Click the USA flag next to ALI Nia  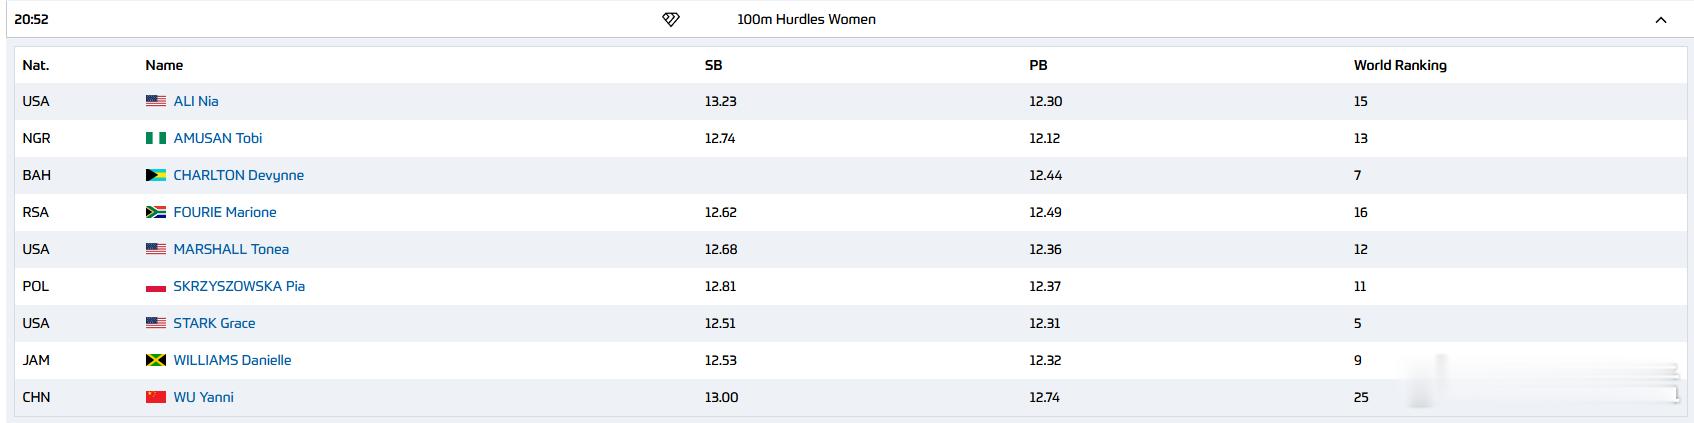(156, 101)
